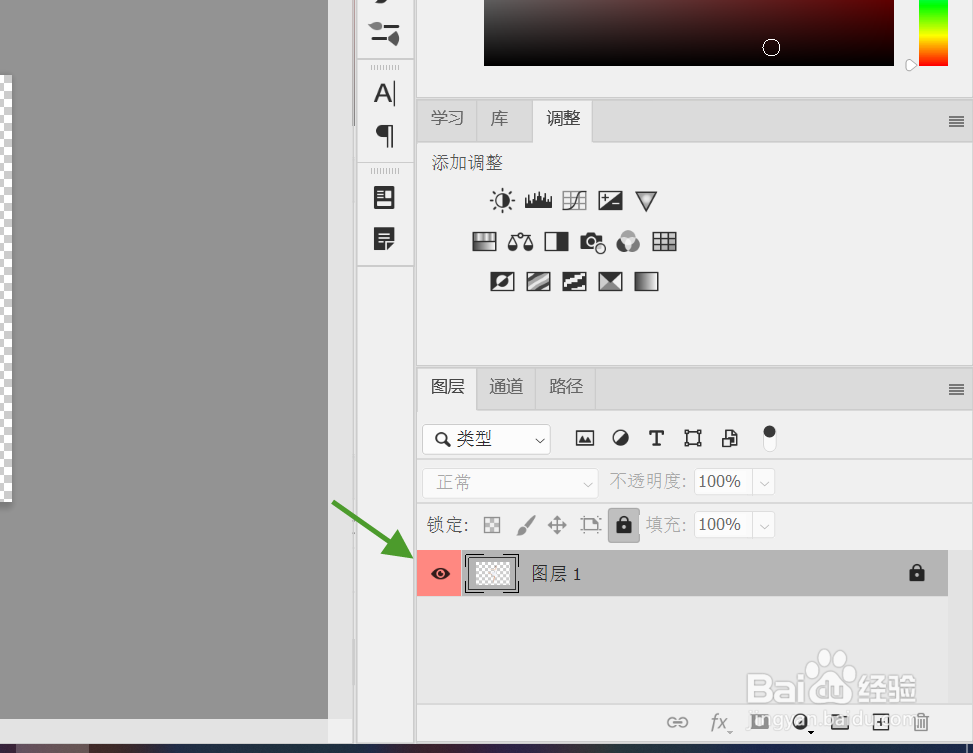Add a Vibrance adjustment
The image size is (973, 753).
646,201
